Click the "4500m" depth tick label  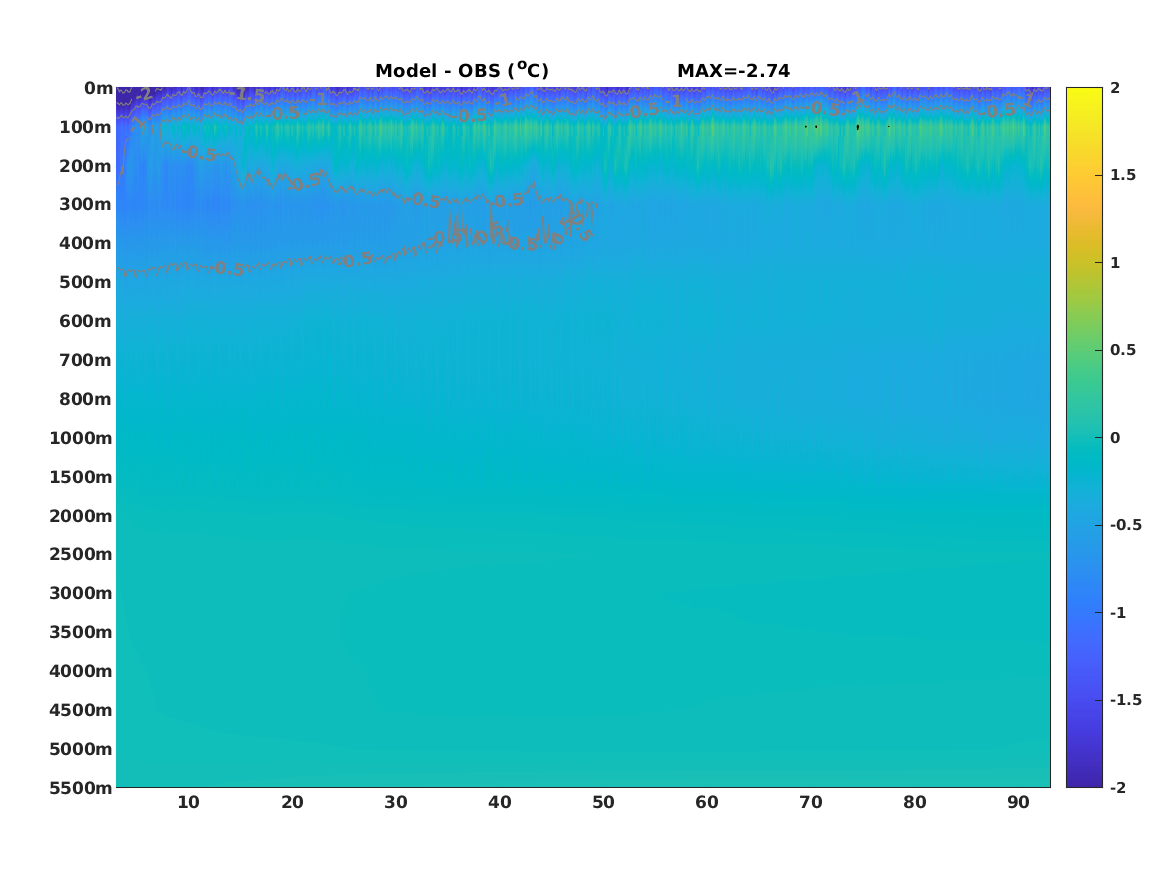(81, 710)
